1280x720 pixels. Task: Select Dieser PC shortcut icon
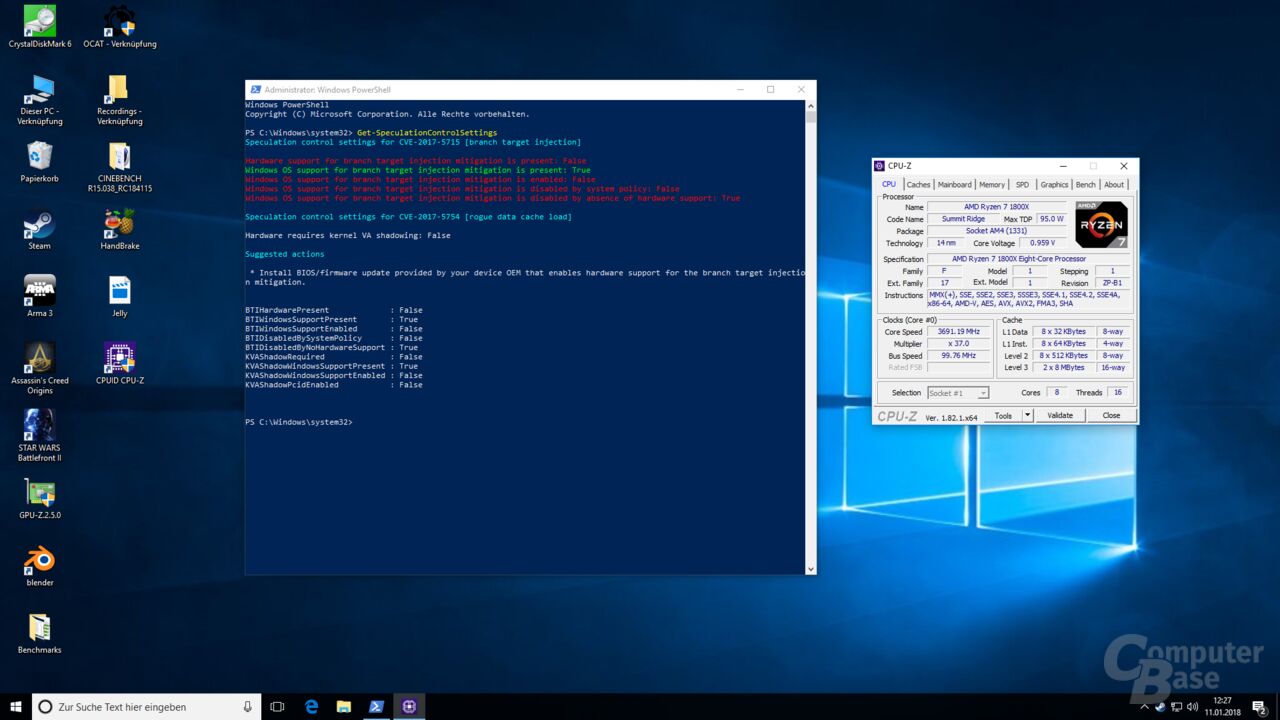pyautogui.click(x=40, y=99)
